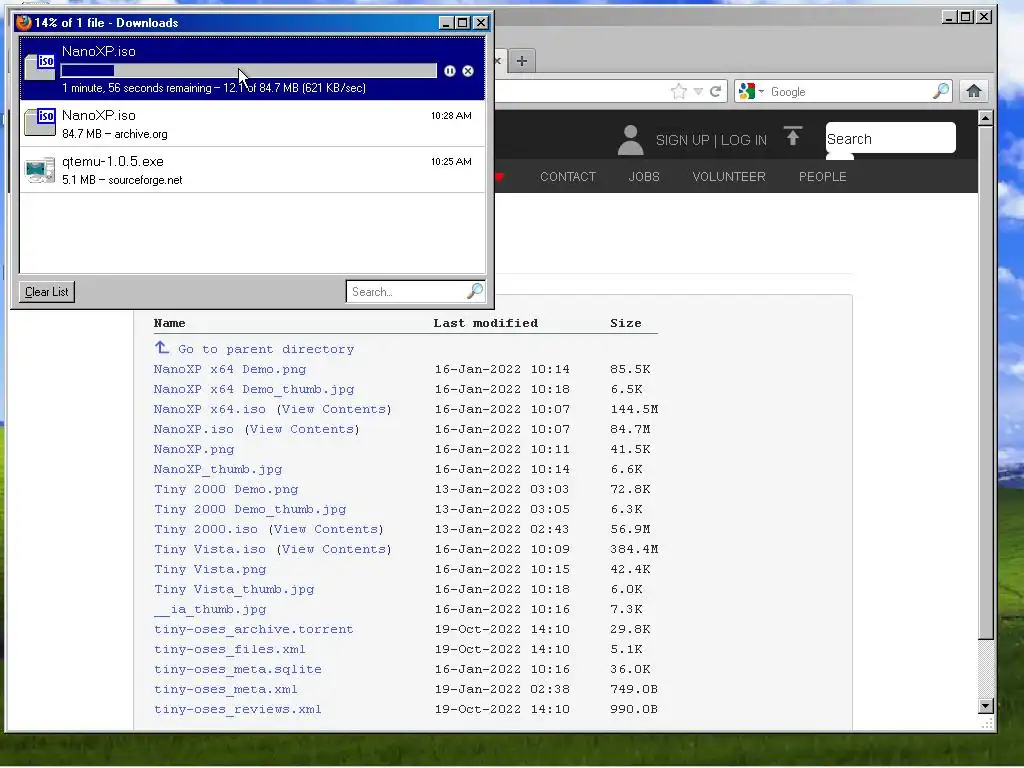This screenshot has width=1024, height=768.
Task: Open the PEOPLE menu item
Action: (x=822, y=176)
